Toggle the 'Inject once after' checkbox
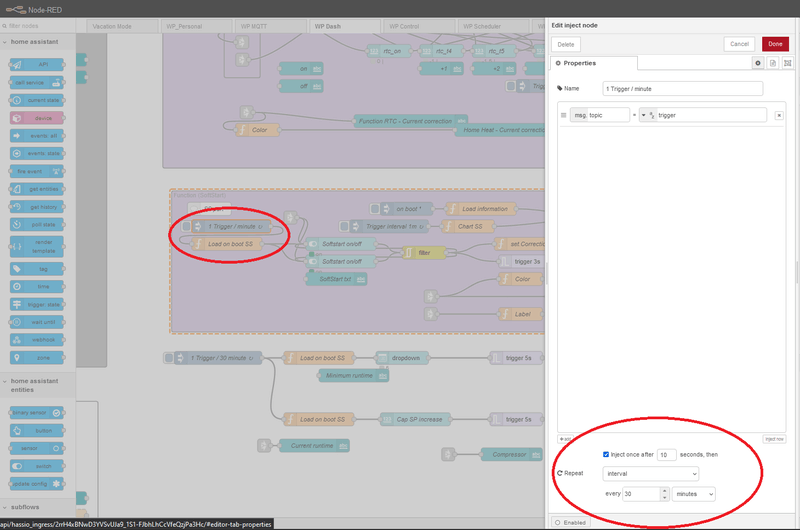Image resolution: width=800 pixels, height=530 pixels. (x=606, y=454)
